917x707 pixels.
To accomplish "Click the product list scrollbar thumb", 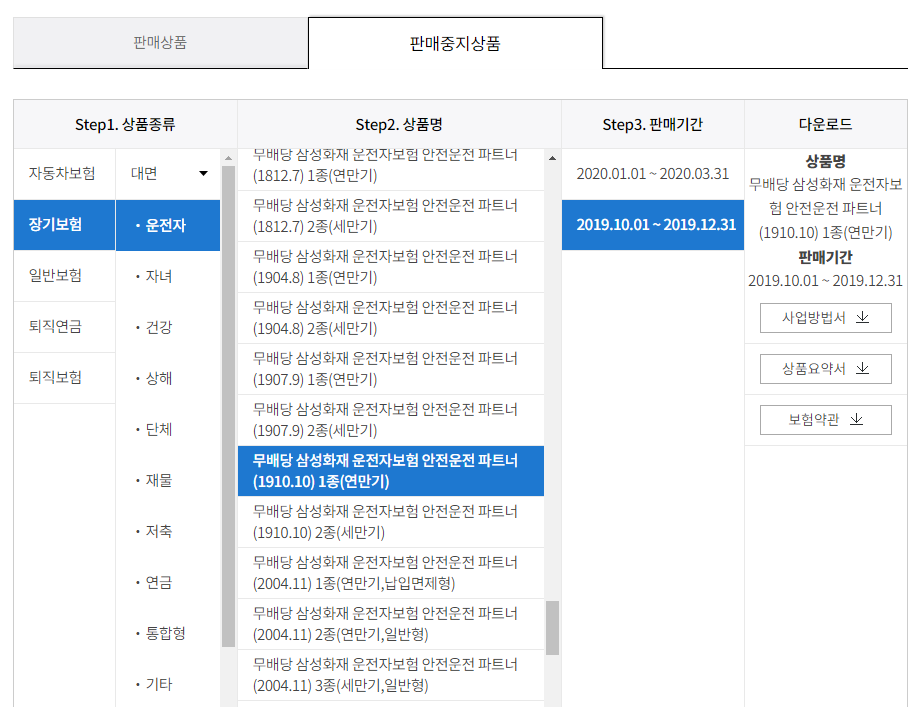I will [552, 627].
